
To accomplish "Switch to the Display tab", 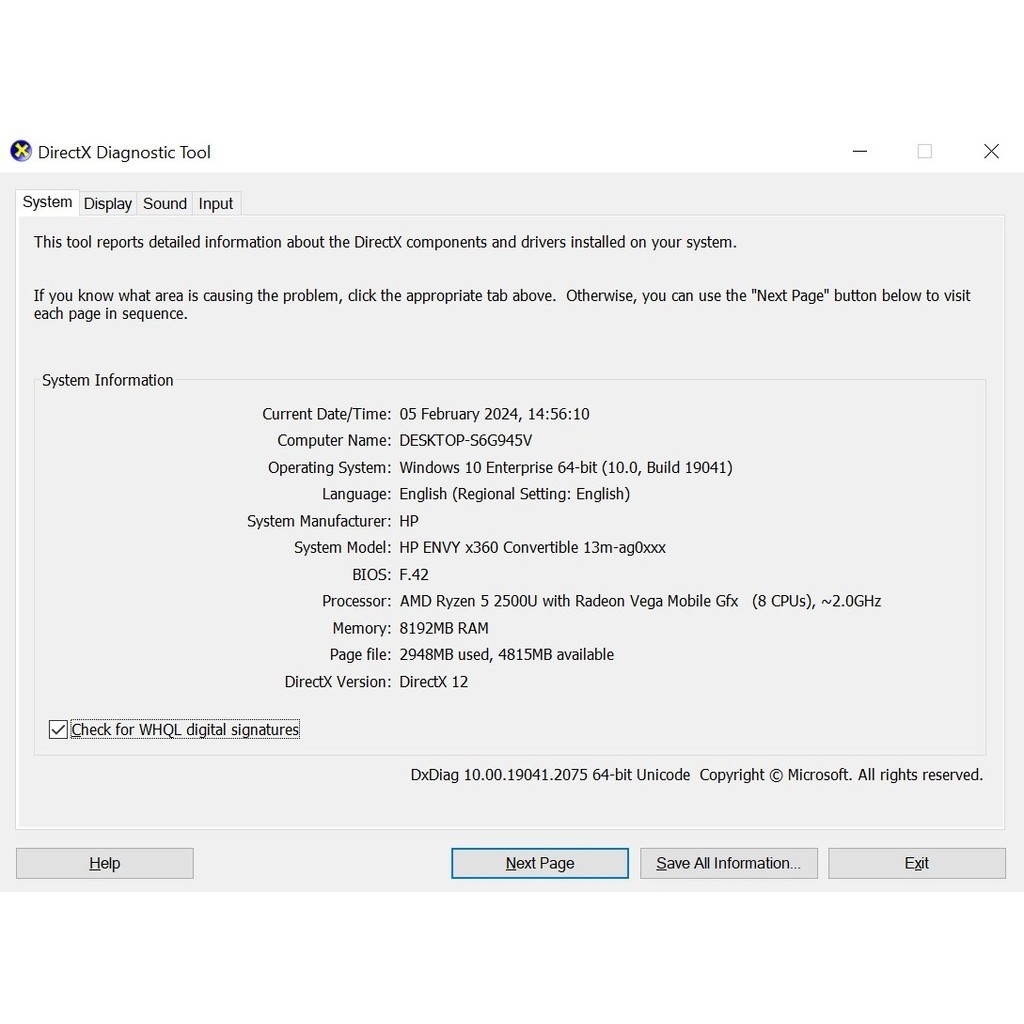I will 108,204.
